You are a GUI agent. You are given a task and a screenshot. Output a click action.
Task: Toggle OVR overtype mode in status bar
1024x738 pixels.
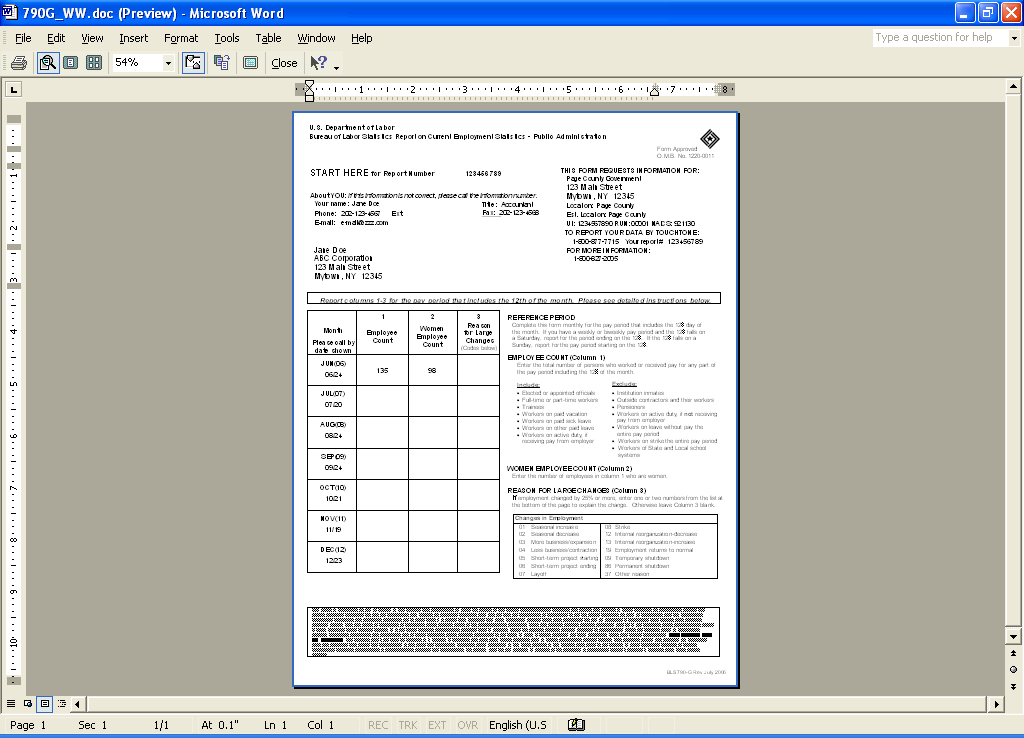tap(467, 725)
